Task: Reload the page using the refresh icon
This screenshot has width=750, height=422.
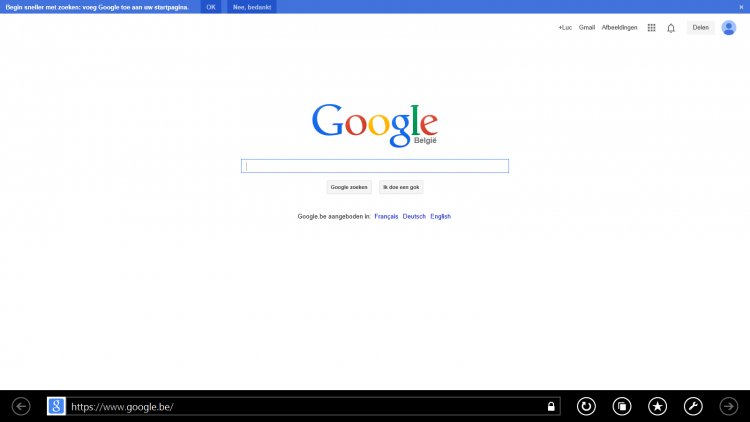Action: 586,407
